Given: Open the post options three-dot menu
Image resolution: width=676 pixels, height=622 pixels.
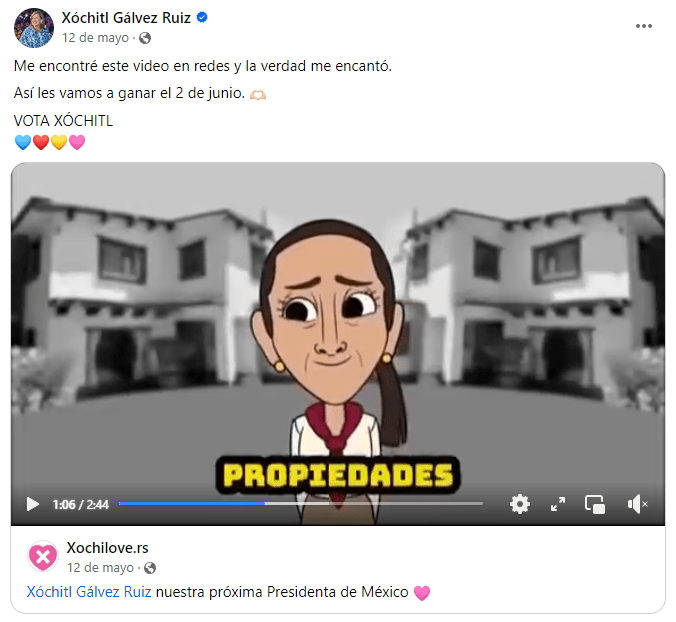Looking at the screenshot, I should pos(644,26).
